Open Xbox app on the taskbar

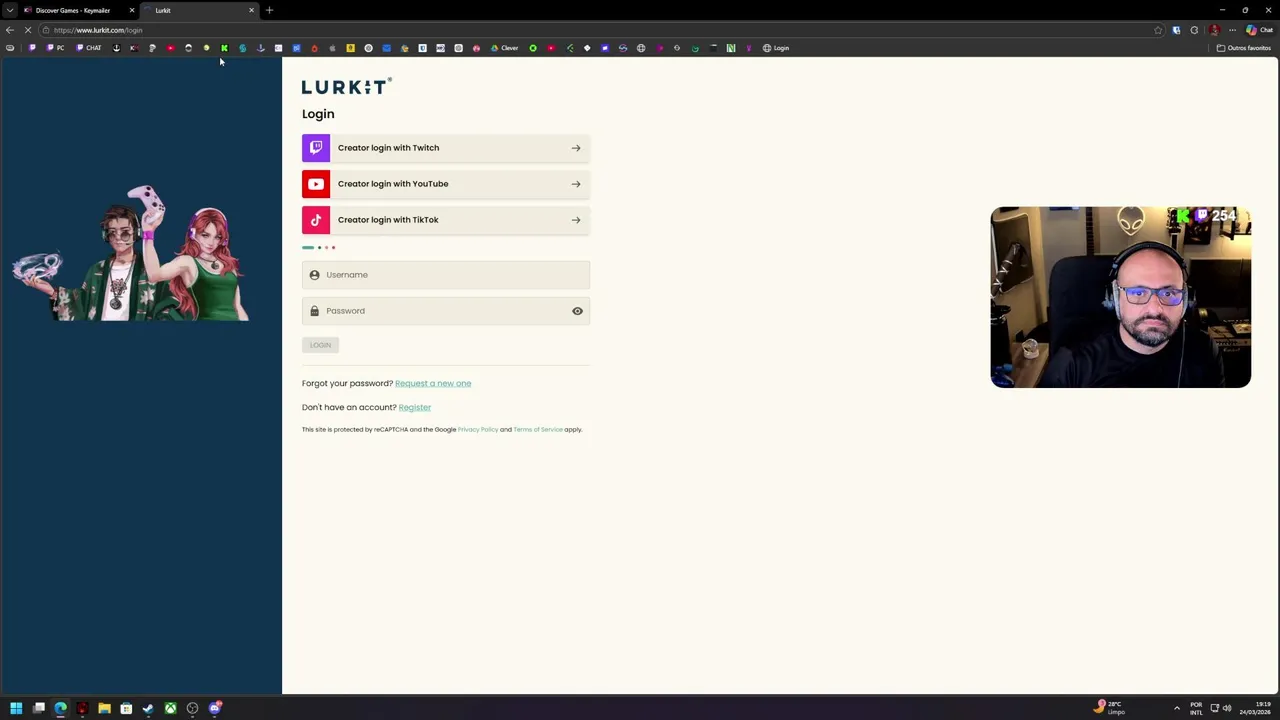(x=170, y=708)
